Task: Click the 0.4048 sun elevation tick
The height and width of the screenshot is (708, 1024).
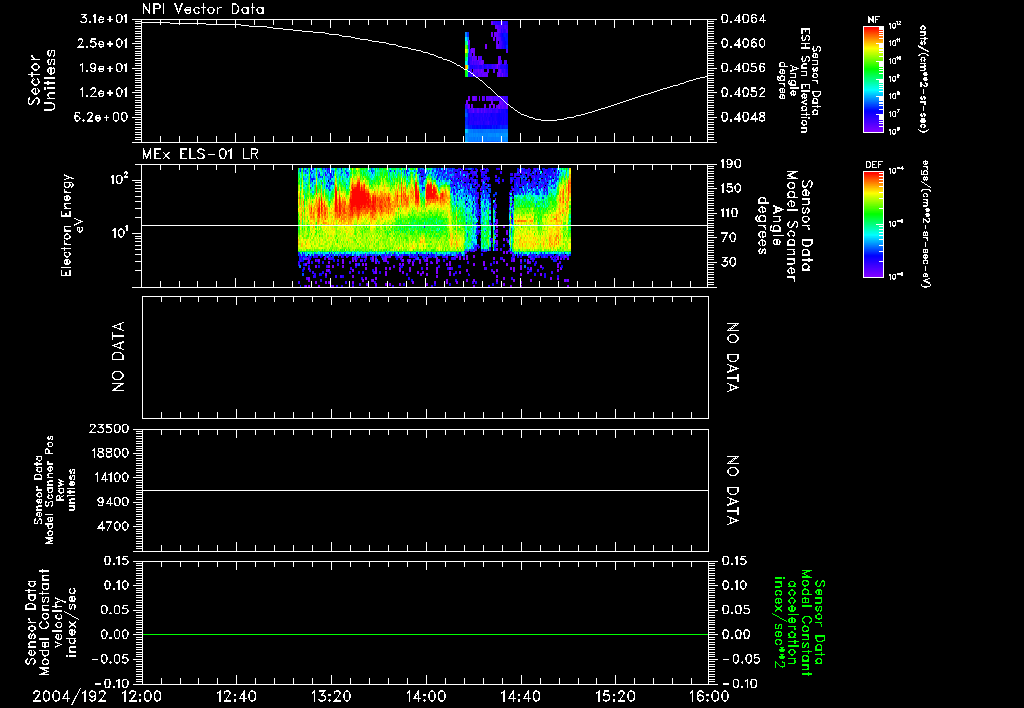Action: pos(743,118)
